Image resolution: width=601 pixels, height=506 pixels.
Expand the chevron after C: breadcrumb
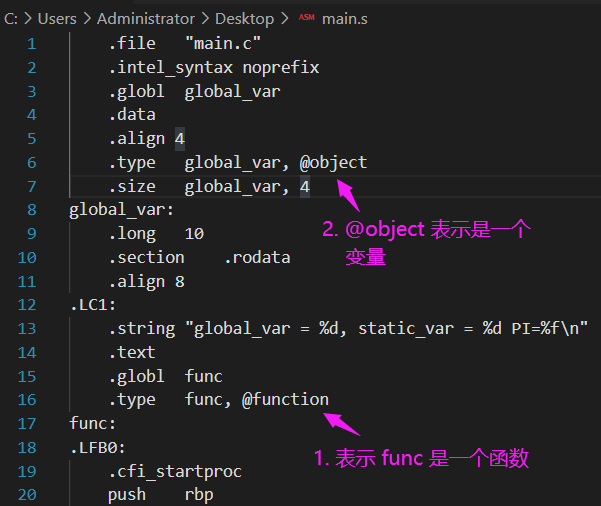click(x=28, y=18)
